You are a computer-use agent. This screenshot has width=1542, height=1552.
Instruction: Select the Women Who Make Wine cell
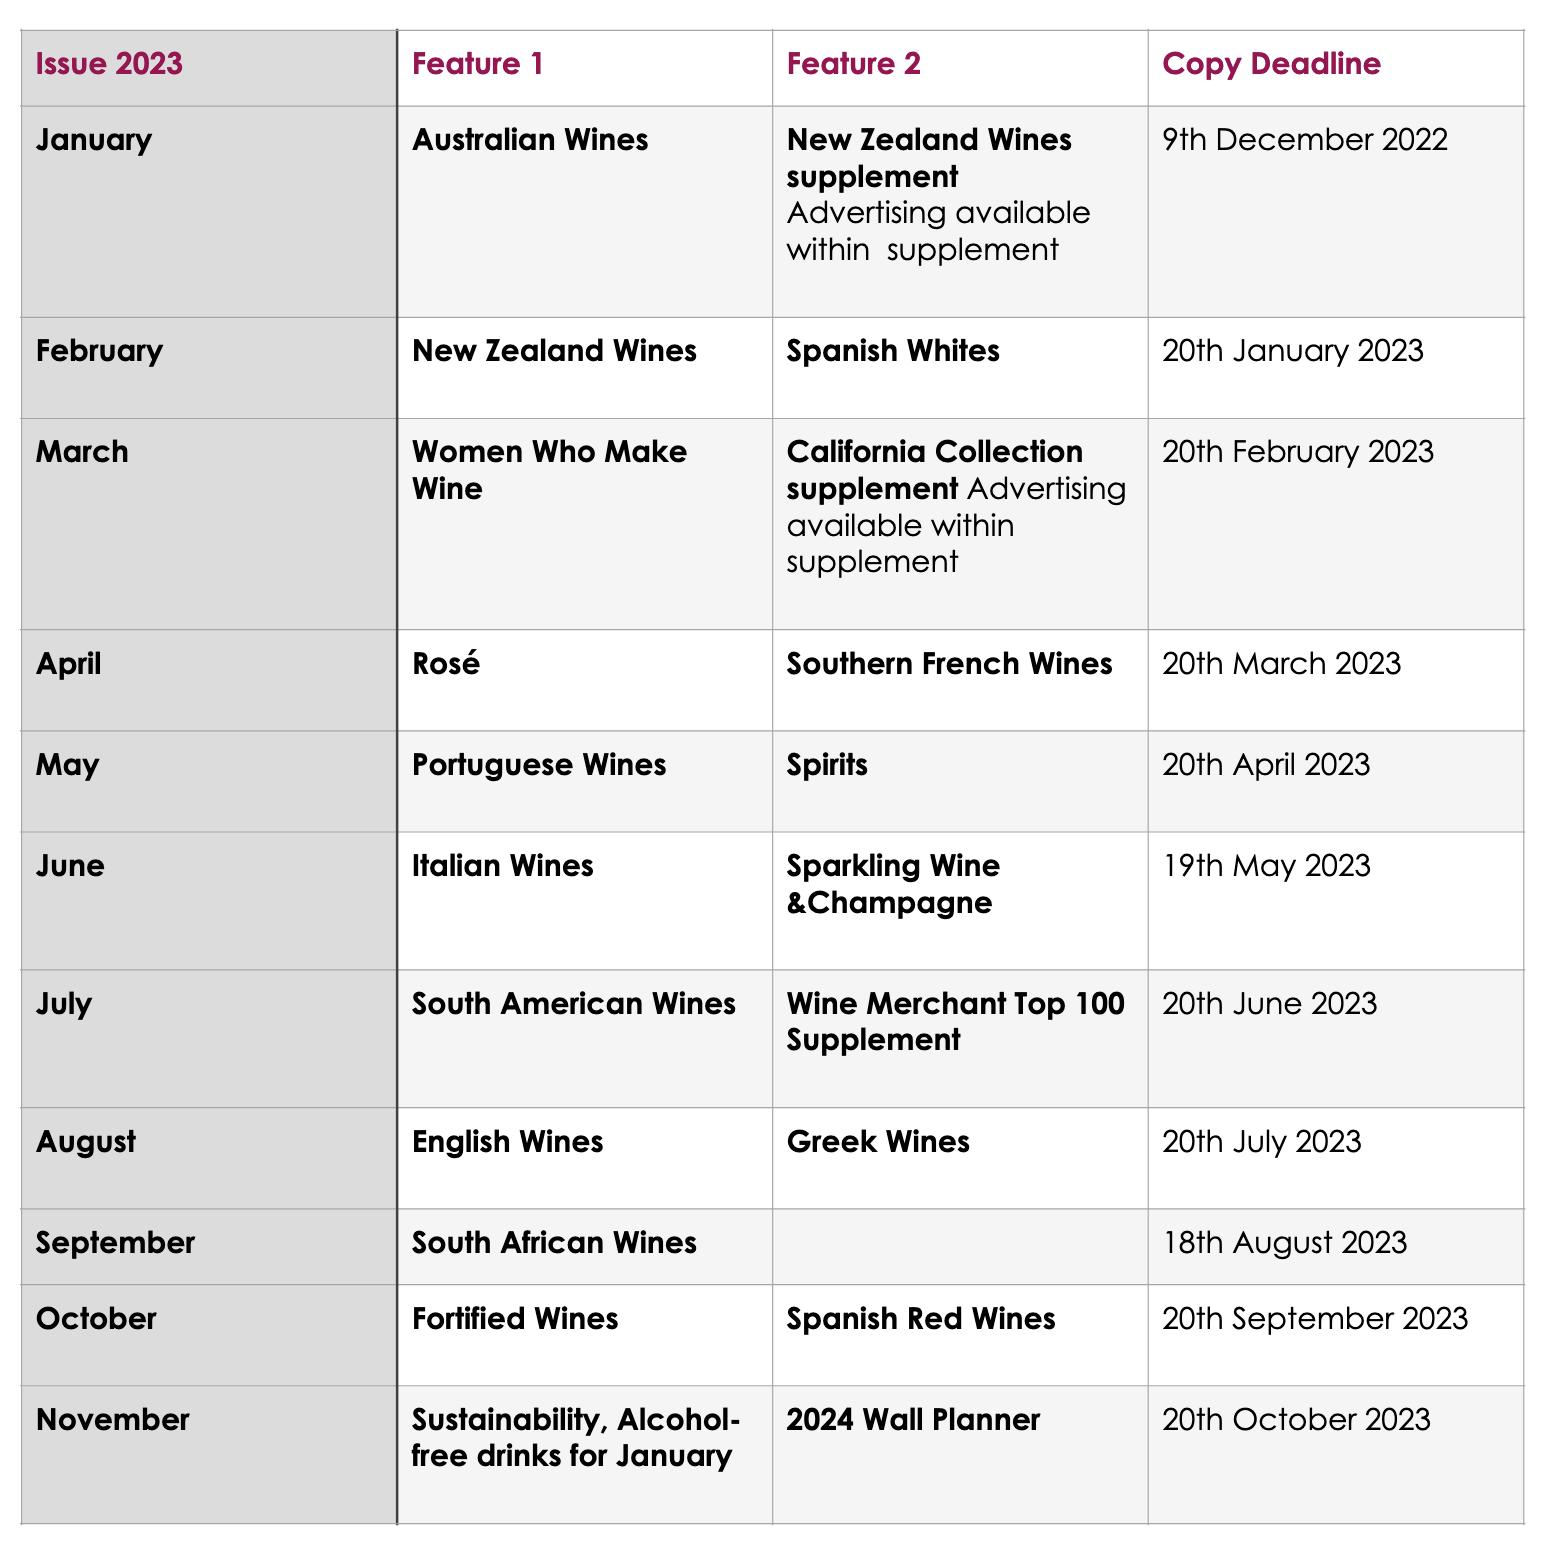(549, 470)
